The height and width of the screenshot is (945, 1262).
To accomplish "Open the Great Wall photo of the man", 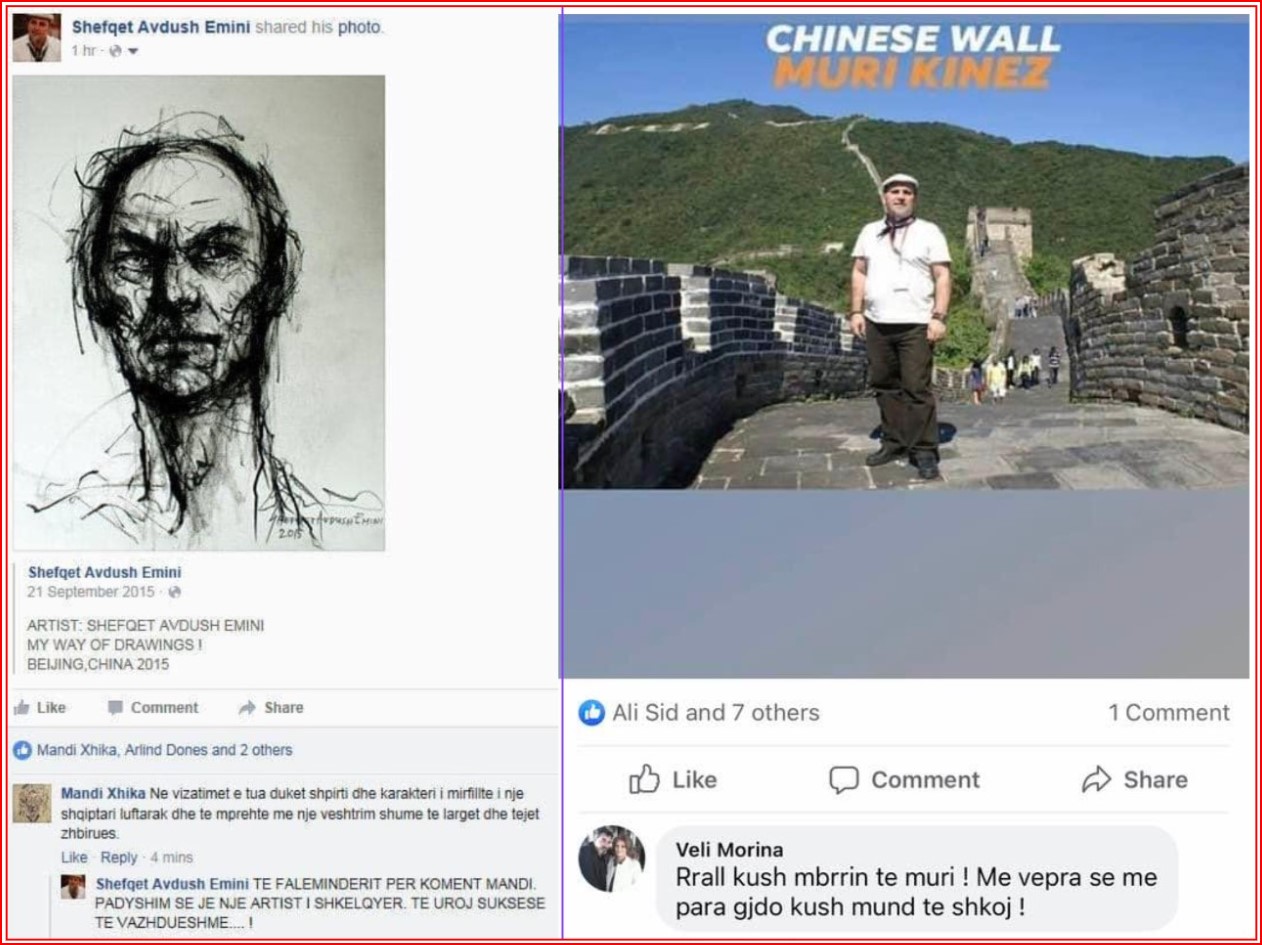I will pyautogui.click(x=904, y=252).
